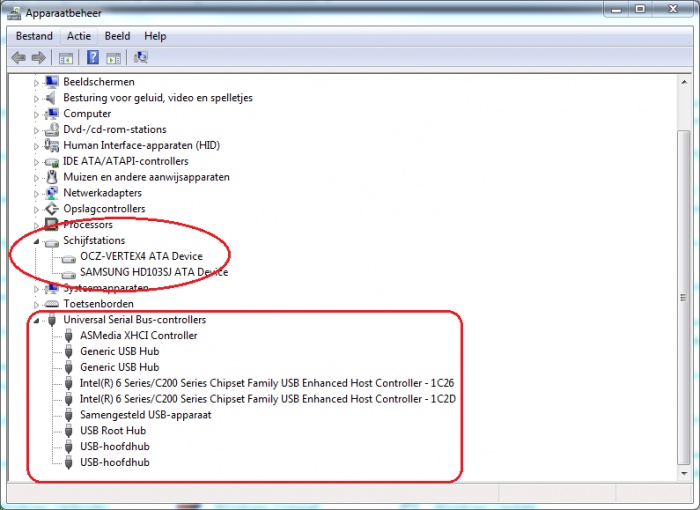
Task: Click the speaker icon for Besturing voor geluid
Action: coord(51,98)
